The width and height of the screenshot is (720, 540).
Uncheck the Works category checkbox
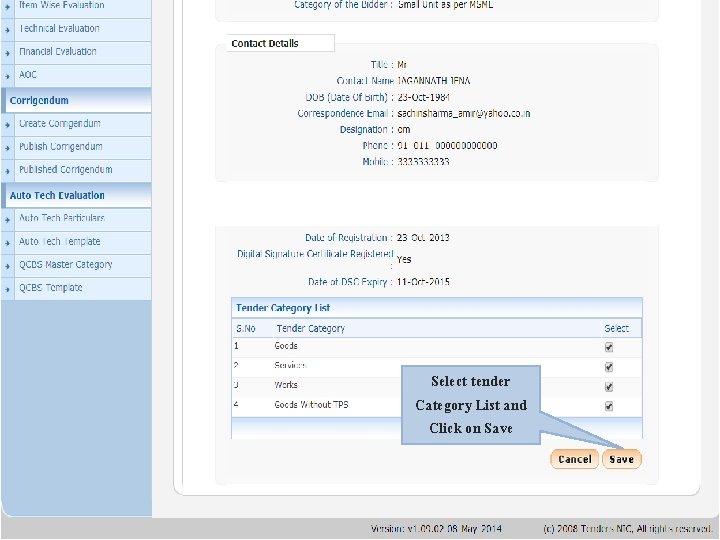(609, 387)
